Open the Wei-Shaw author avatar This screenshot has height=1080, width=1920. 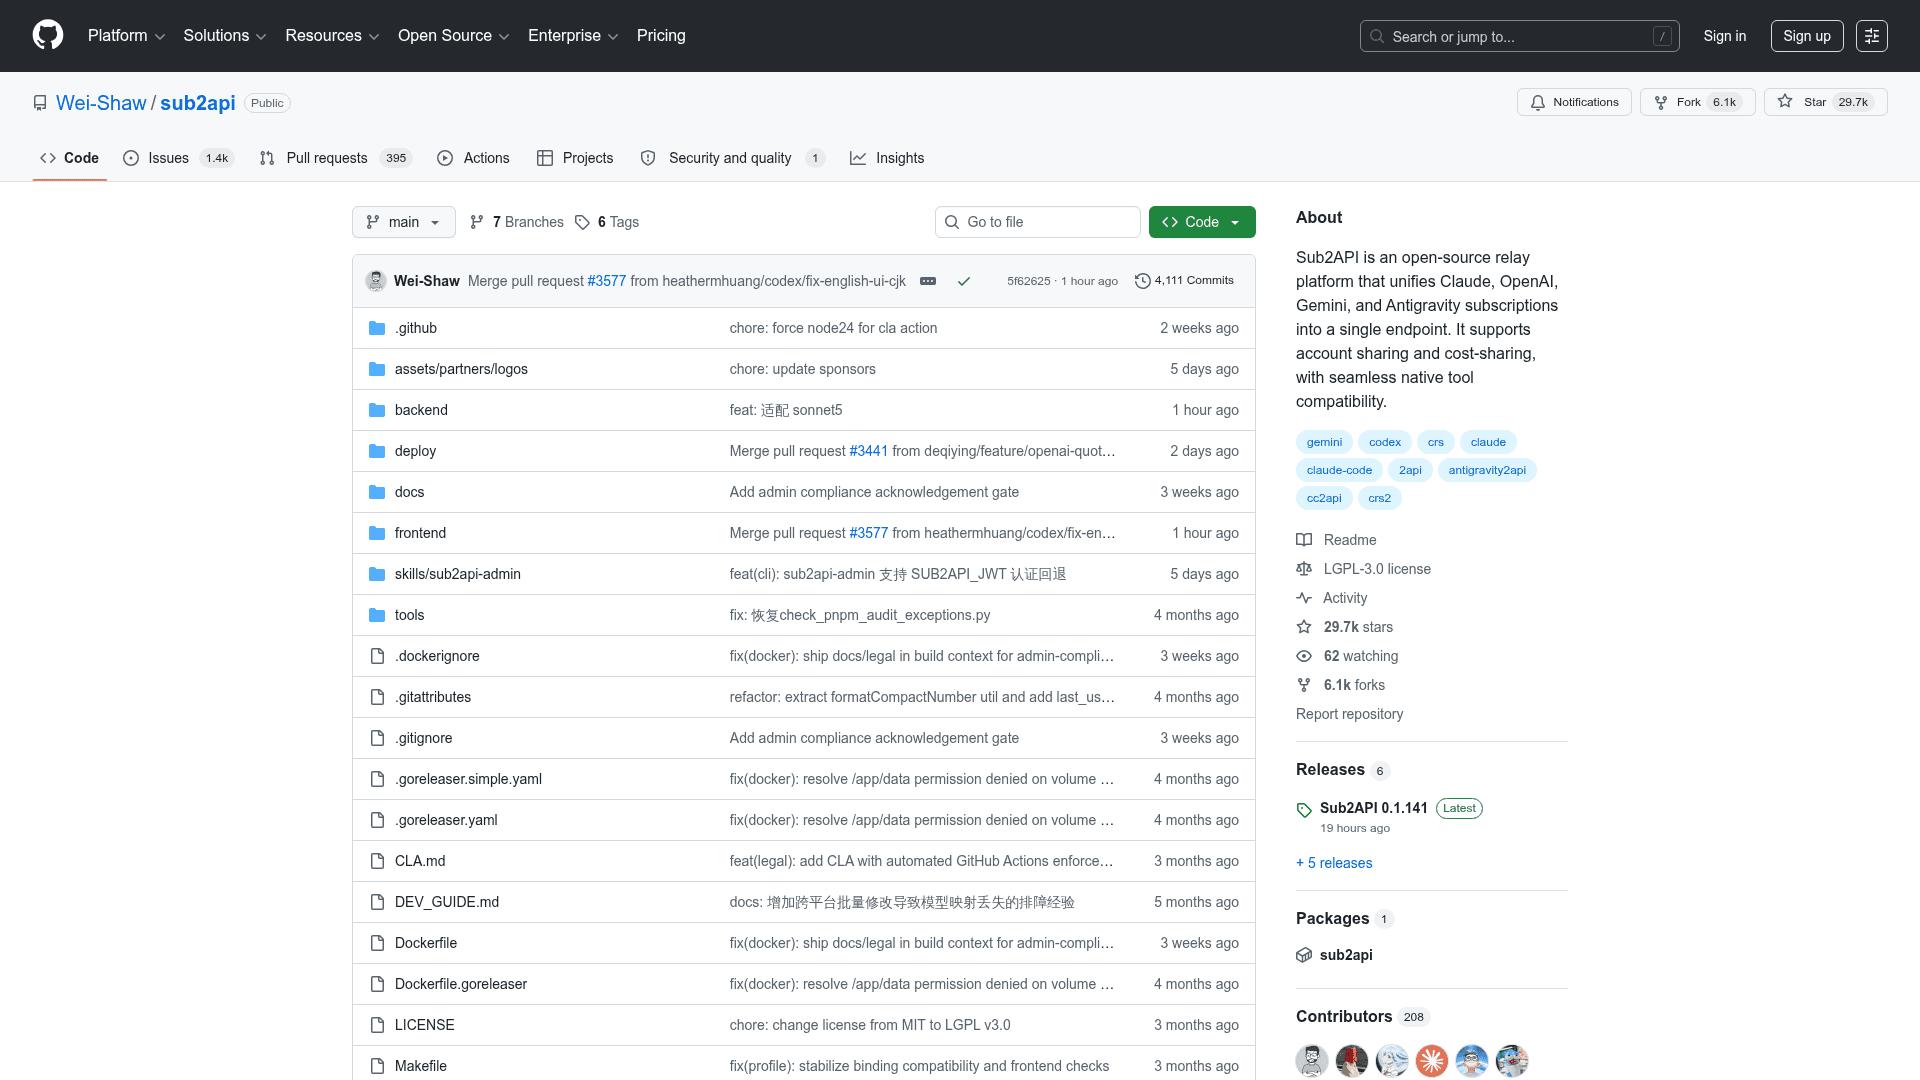tap(376, 281)
